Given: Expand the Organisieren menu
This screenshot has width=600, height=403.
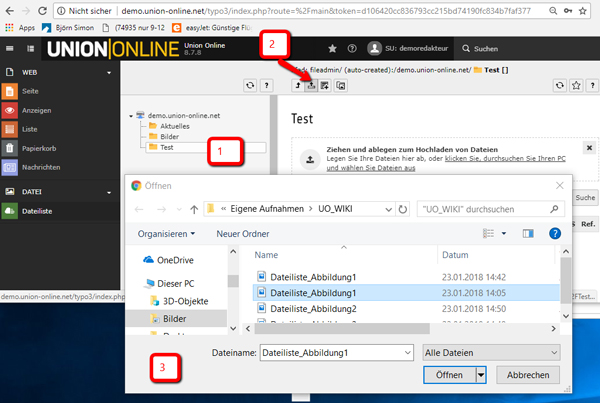Looking at the screenshot, I should [x=166, y=234].
